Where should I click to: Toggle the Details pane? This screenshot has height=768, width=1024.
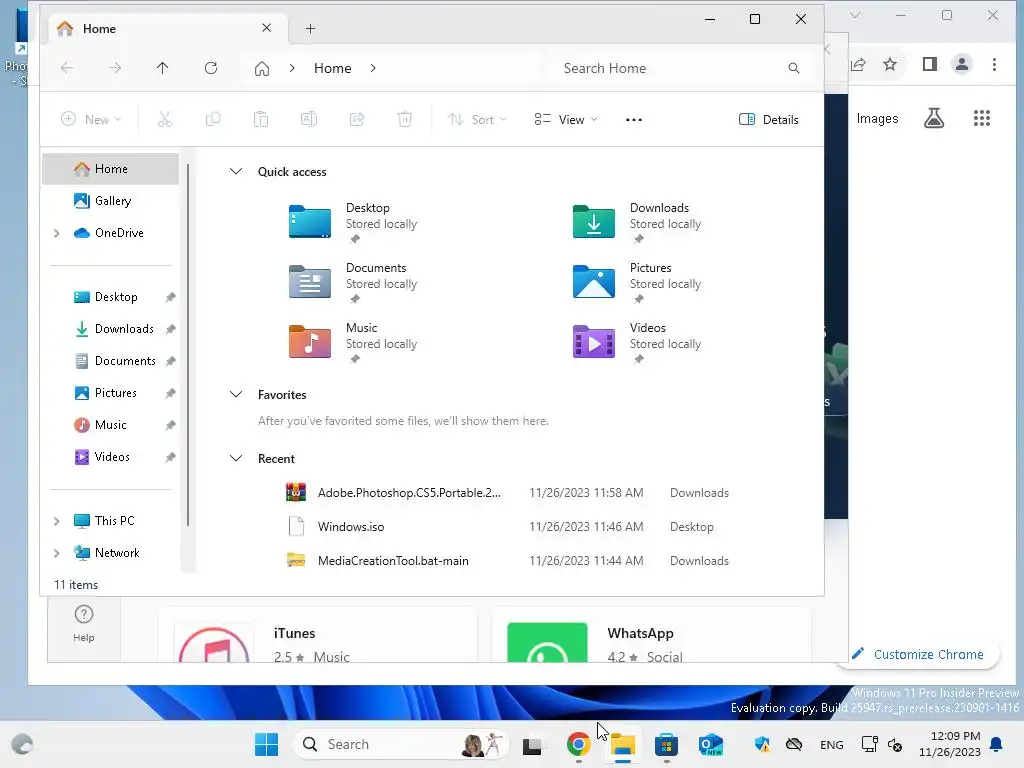(x=769, y=120)
